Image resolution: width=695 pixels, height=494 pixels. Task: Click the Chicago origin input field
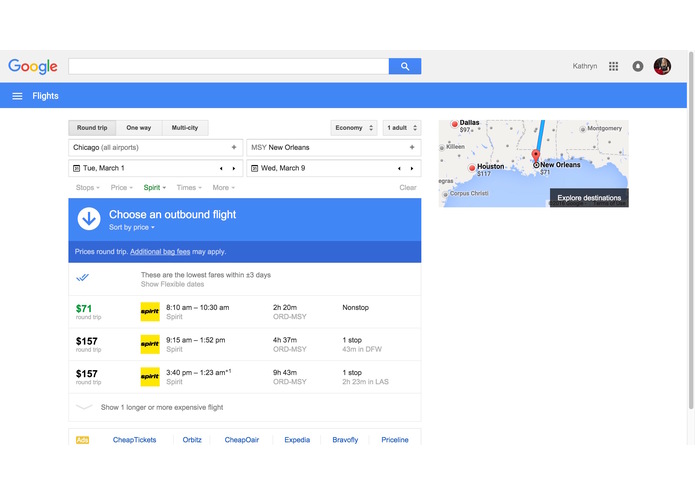(x=156, y=148)
